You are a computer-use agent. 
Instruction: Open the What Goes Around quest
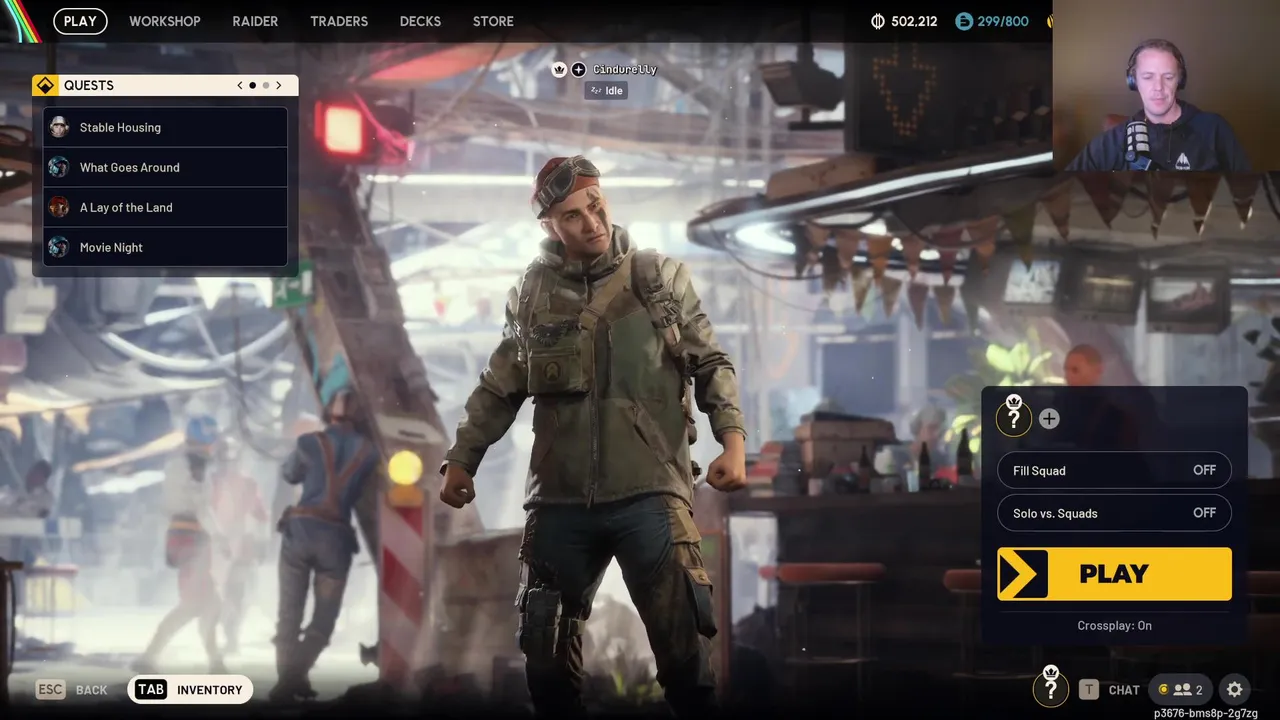[x=165, y=167]
